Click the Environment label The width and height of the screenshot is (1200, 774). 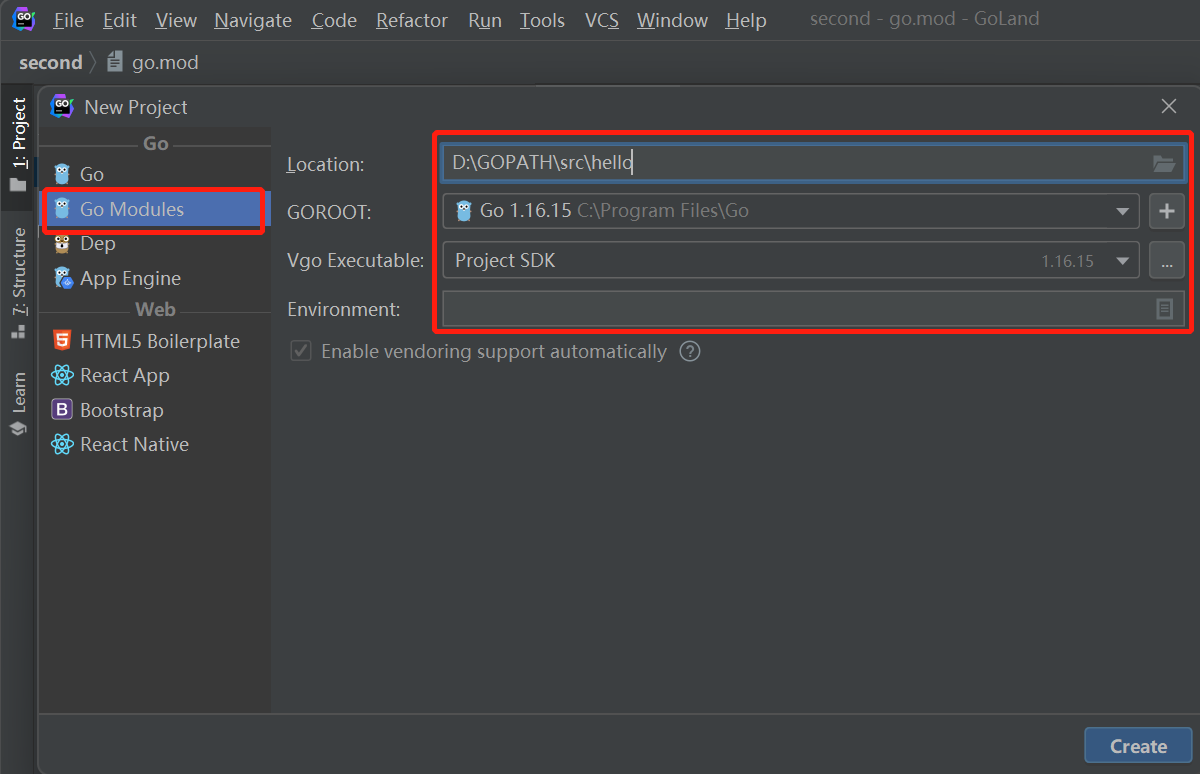[x=344, y=309]
